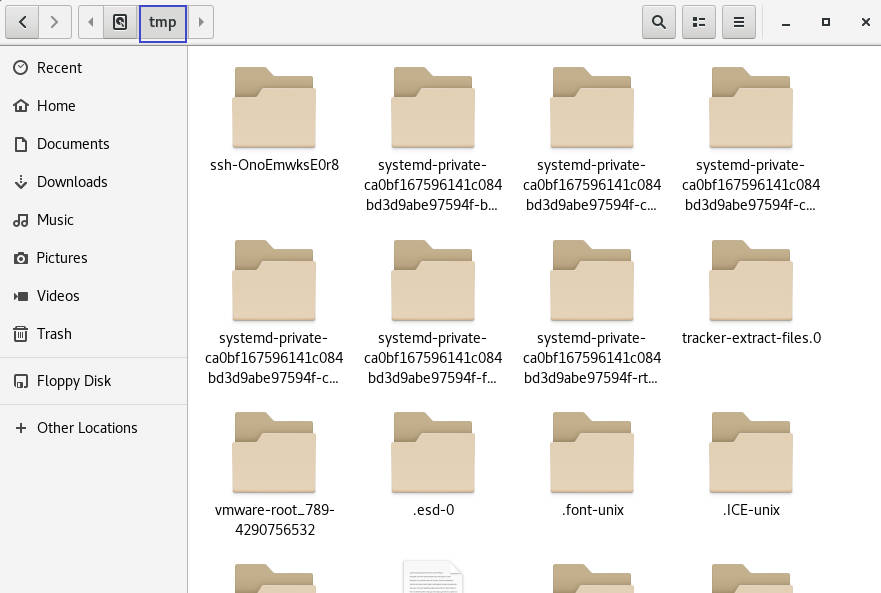Click the vmware-root_789-4290756532 name label
Viewport: 881px width, 593px height.
tap(274, 520)
